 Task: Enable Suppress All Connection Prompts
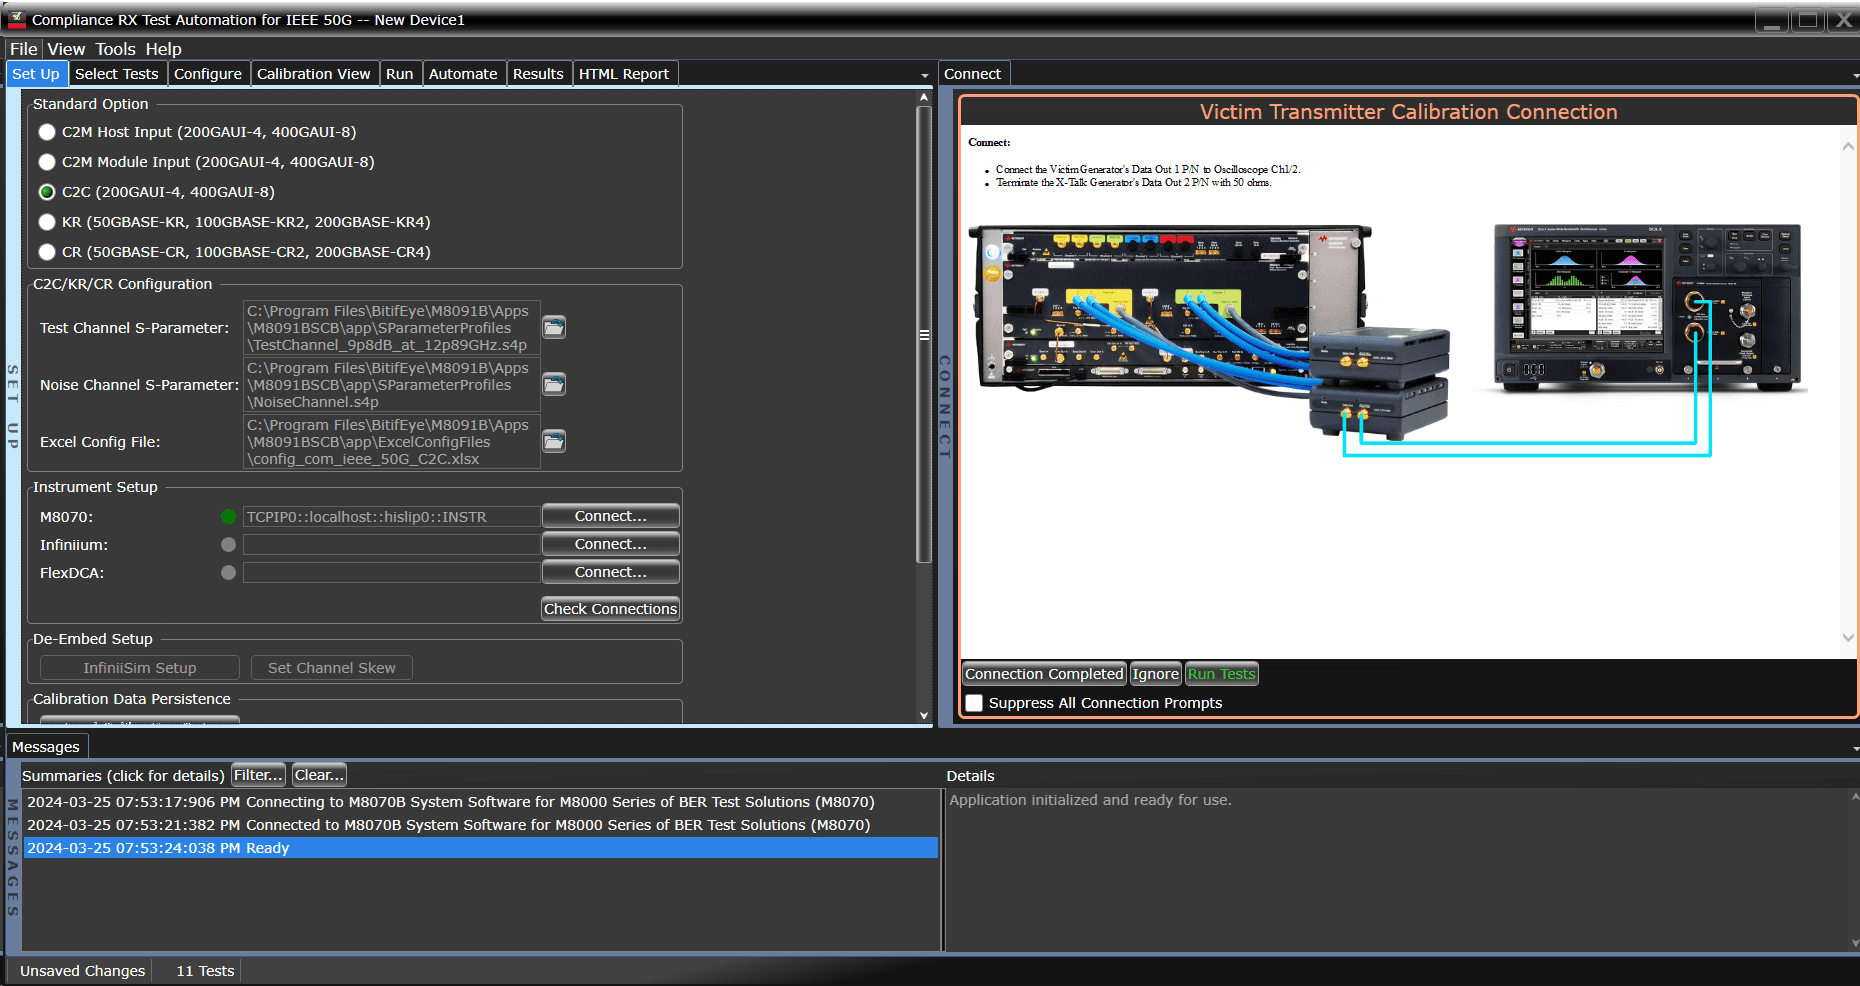[974, 703]
